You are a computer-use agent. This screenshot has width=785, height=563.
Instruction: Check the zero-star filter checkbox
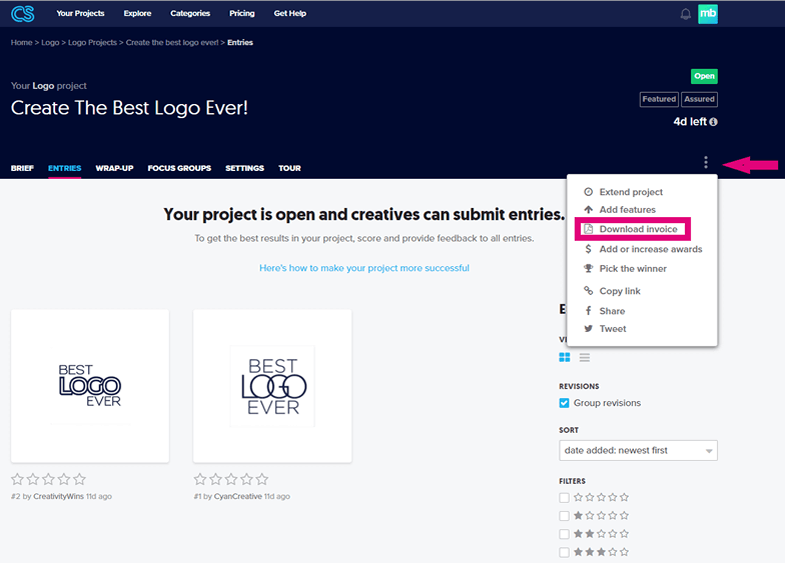pyautogui.click(x=564, y=497)
